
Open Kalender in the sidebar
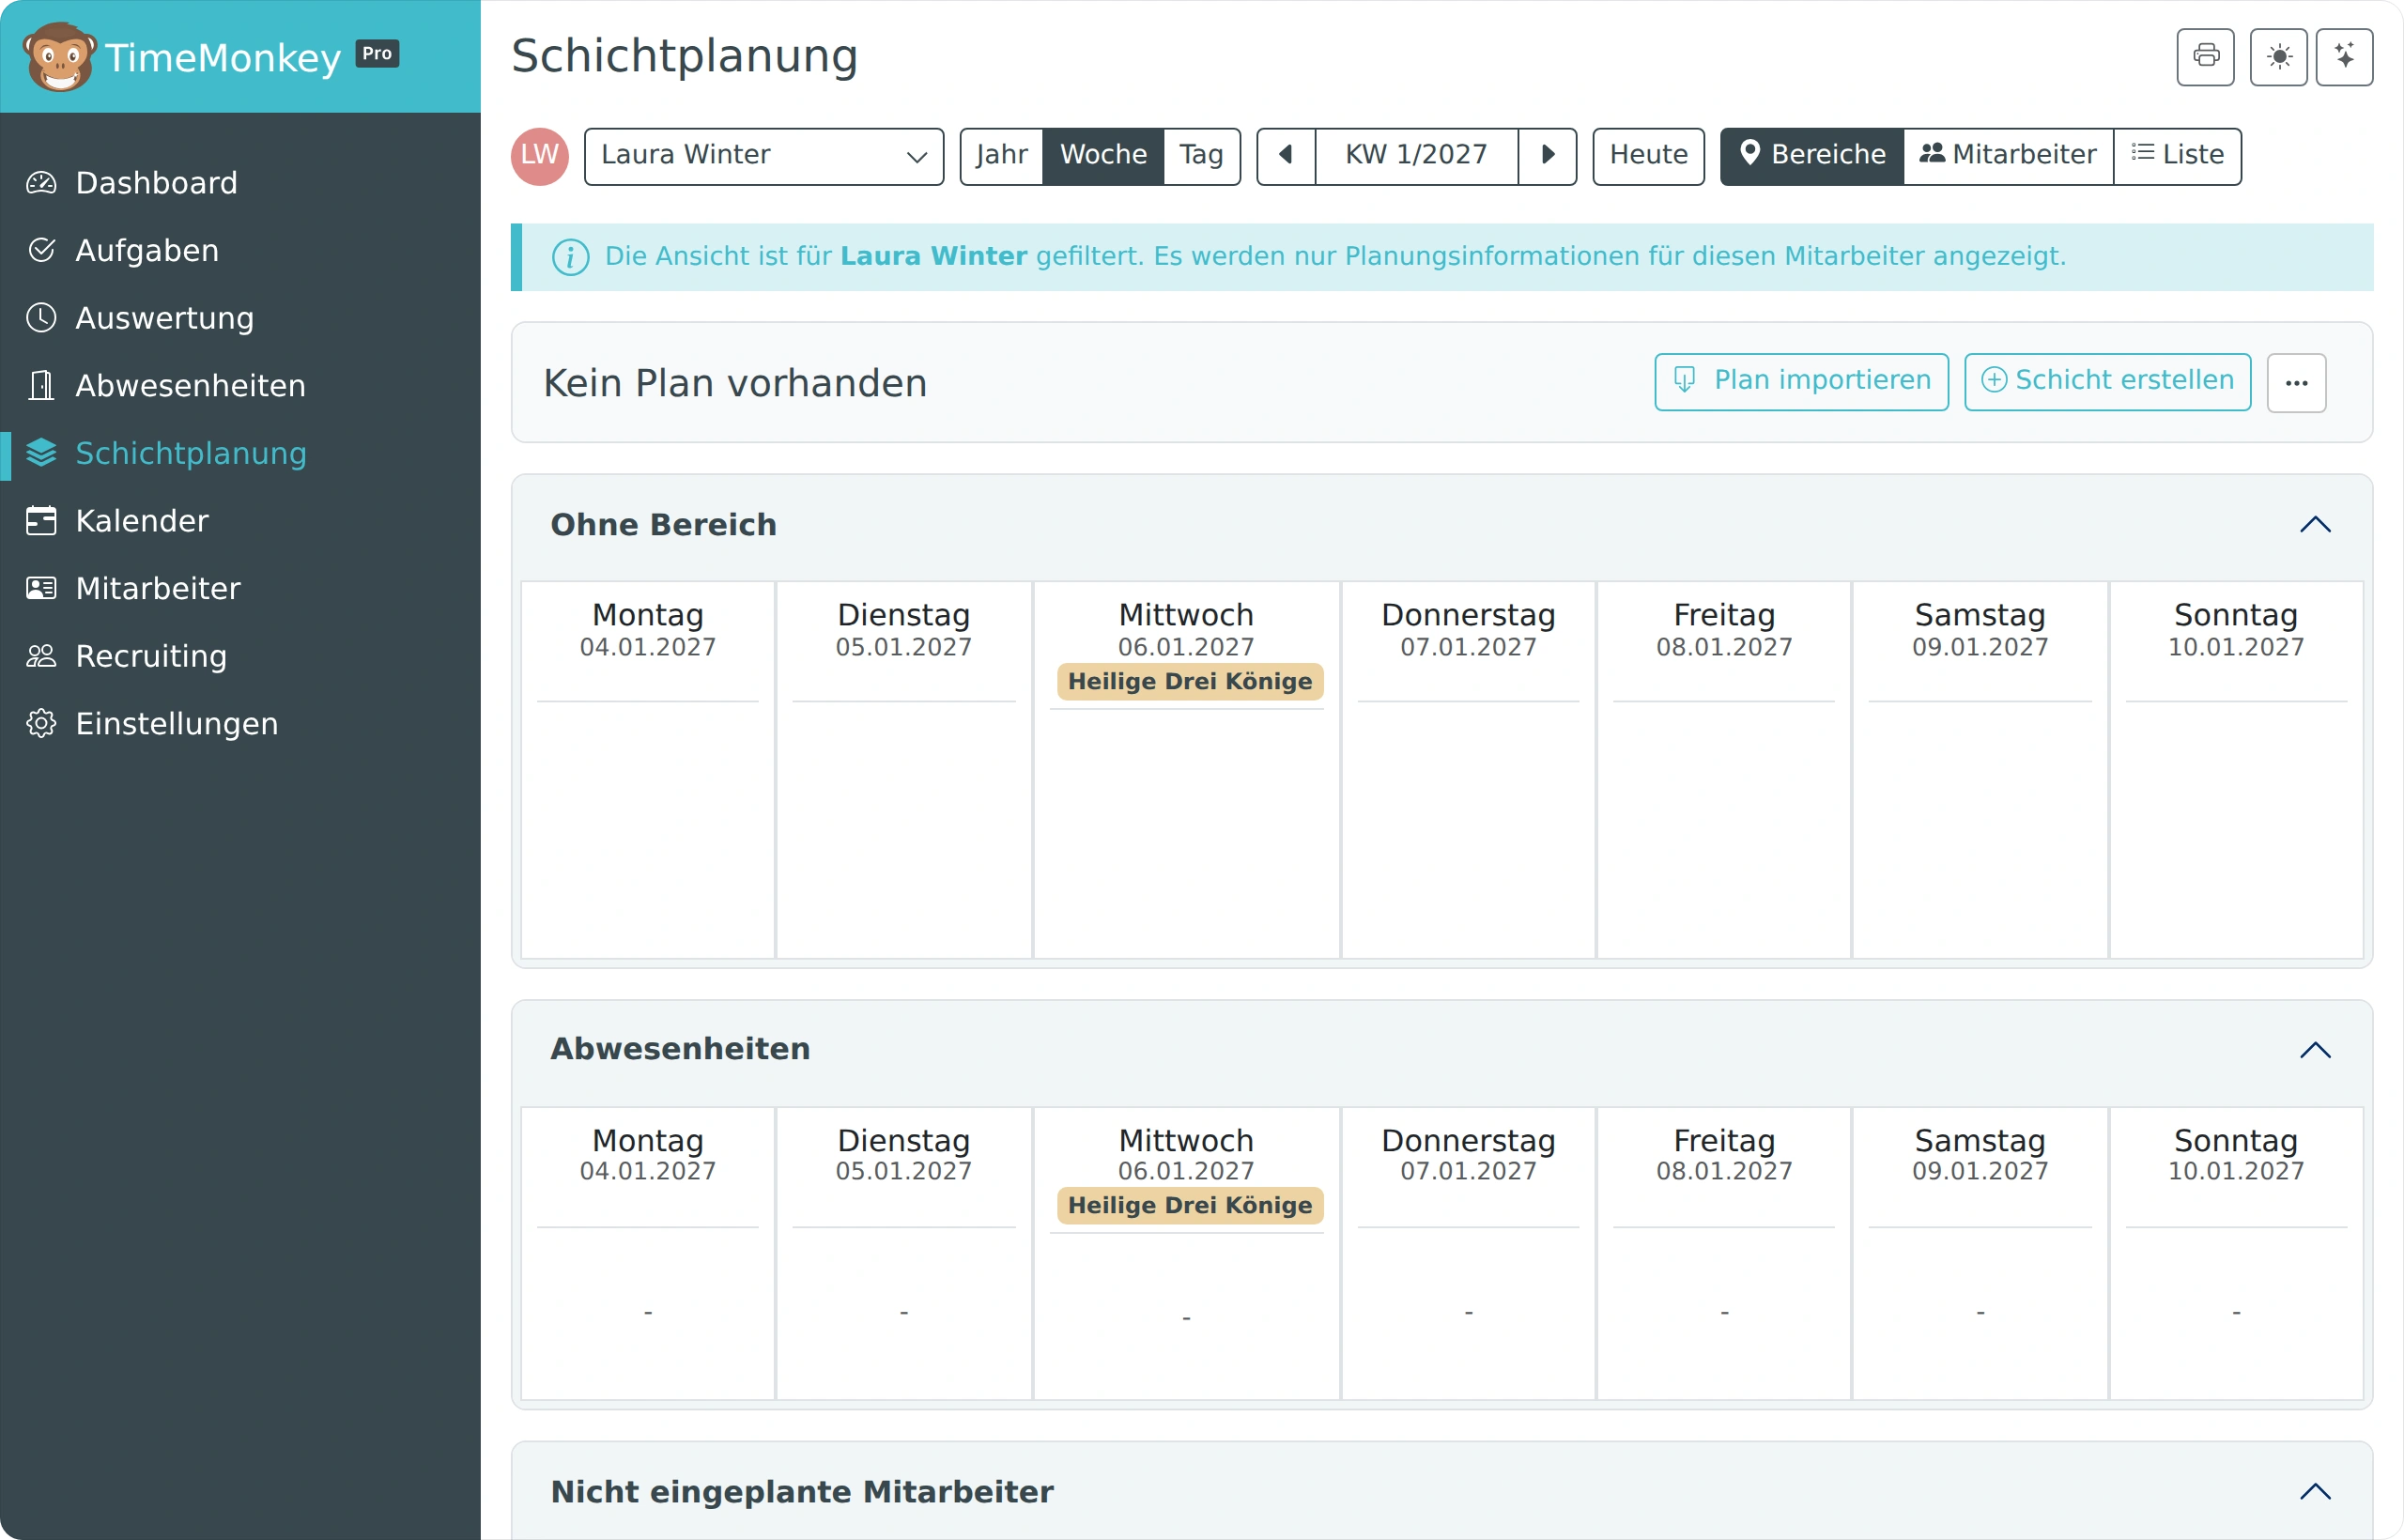click(240, 521)
